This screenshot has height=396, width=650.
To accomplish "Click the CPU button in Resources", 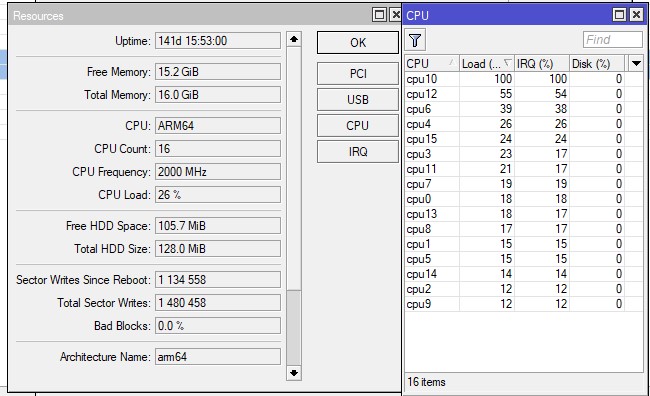I will pos(358,126).
